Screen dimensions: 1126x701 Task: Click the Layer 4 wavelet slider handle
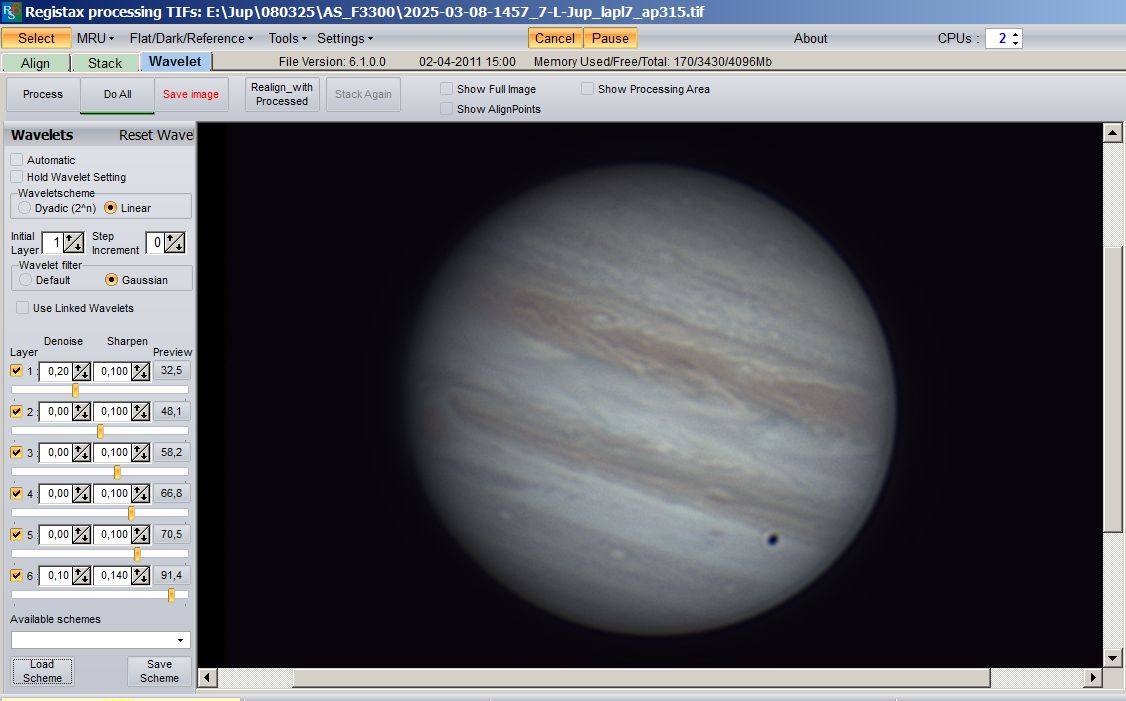[x=131, y=513]
